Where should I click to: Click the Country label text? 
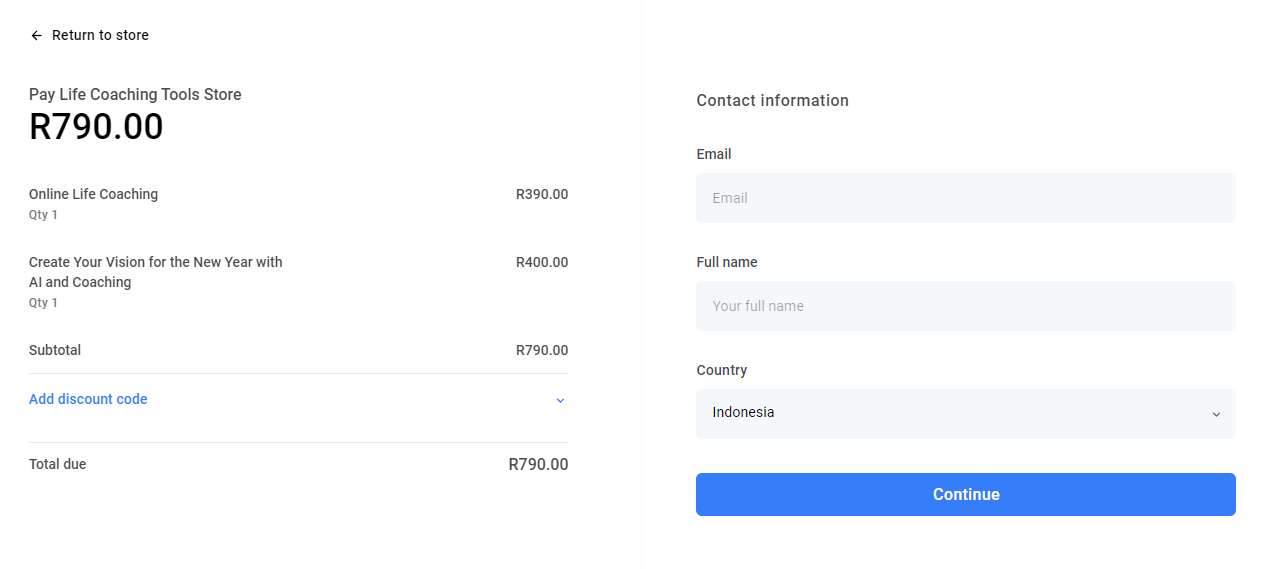pyautogui.click(x=722, y=370)
